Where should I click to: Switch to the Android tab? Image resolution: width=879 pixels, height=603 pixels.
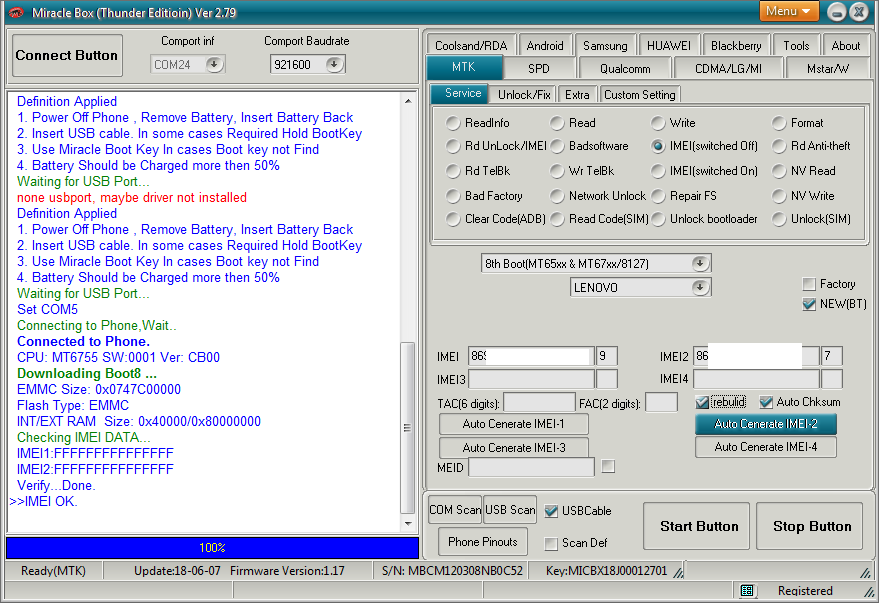pos(545,45)
